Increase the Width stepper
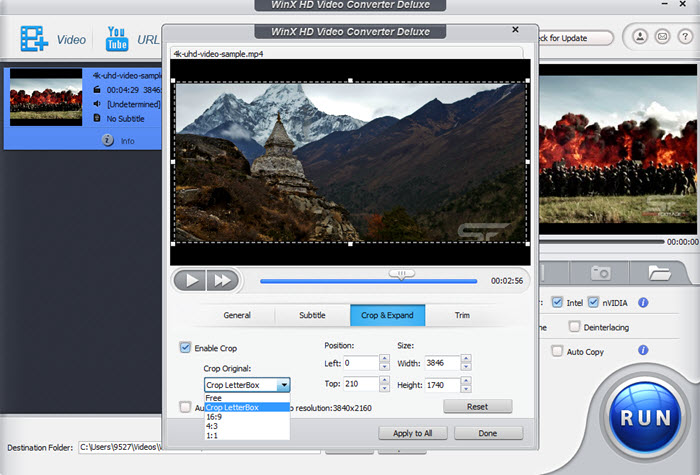Image resolution: width=700 pixels, height=475 pixels. point(466,358)
